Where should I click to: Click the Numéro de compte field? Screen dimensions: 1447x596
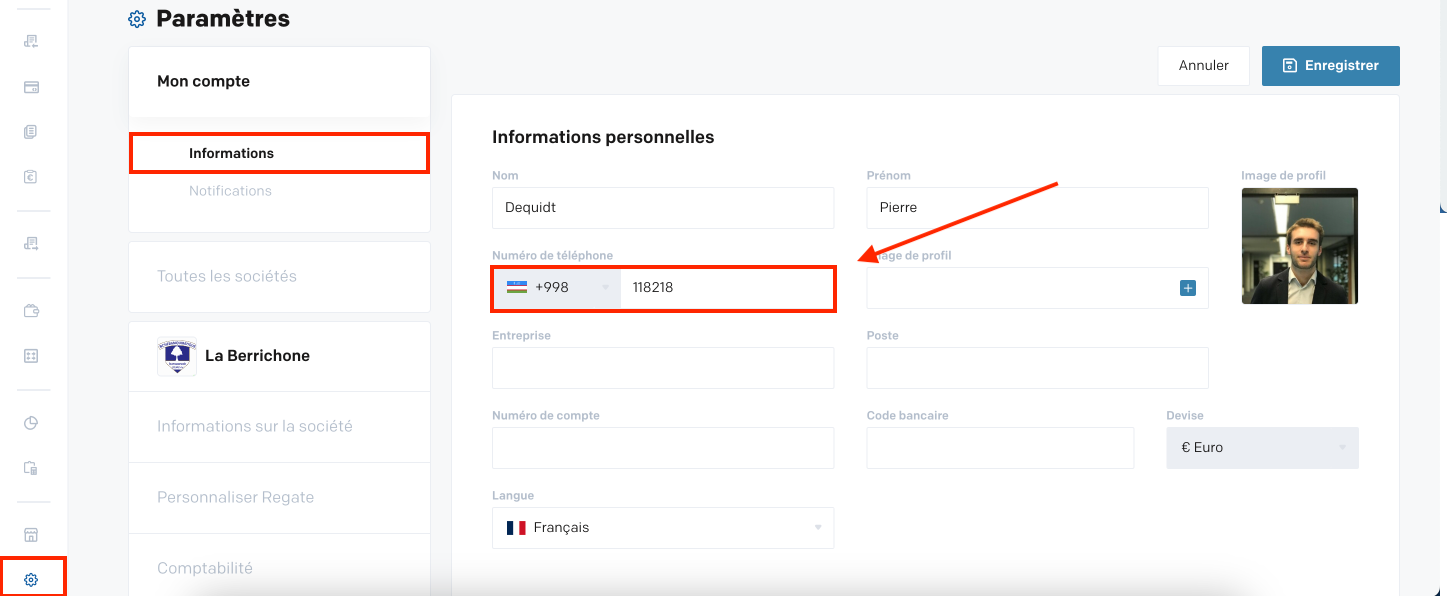[x=663, y=448]
